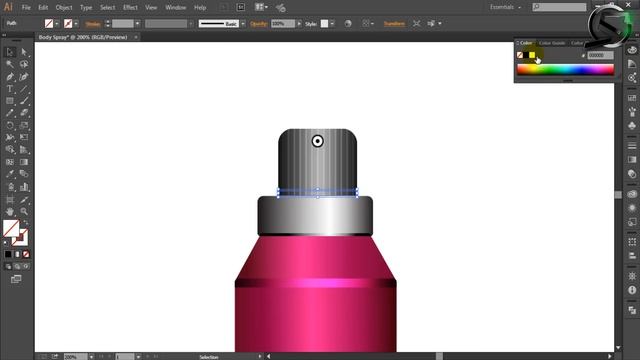640x360 pixels.
Task: Open Gradient panel from right dock
Action: [x=632, y=160]
